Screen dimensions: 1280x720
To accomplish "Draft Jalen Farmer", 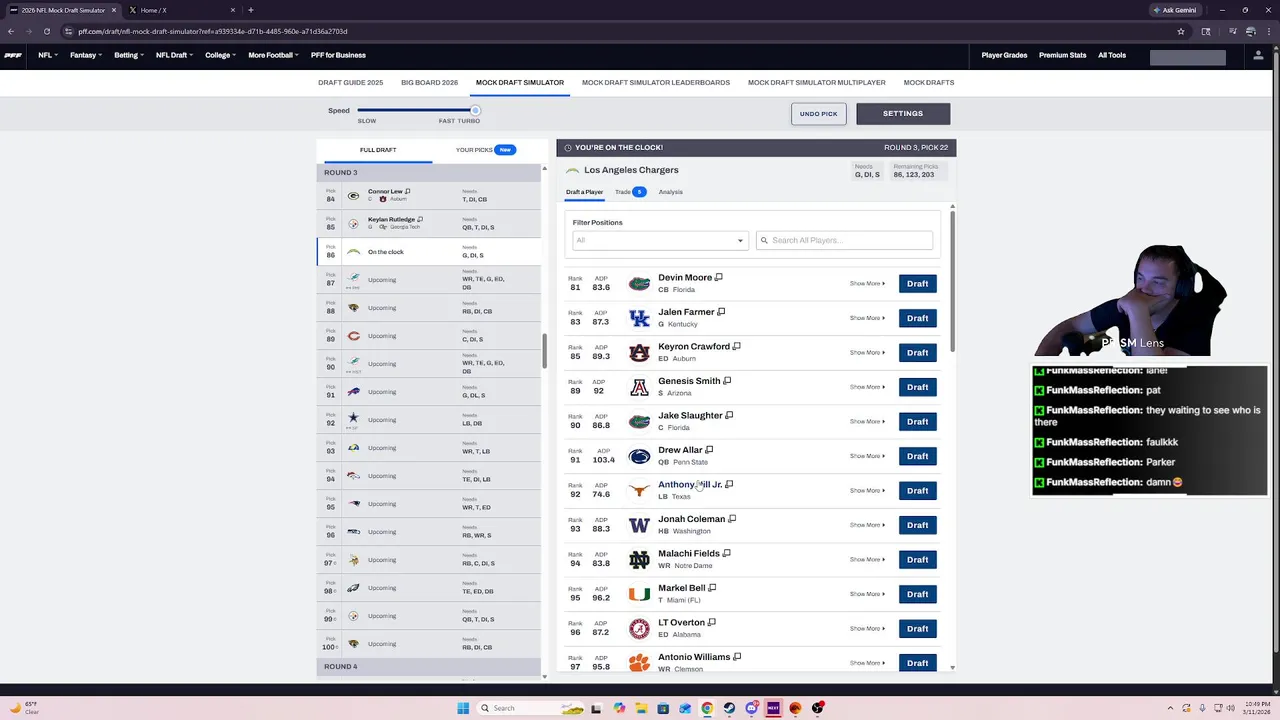I will coord(918,318).
